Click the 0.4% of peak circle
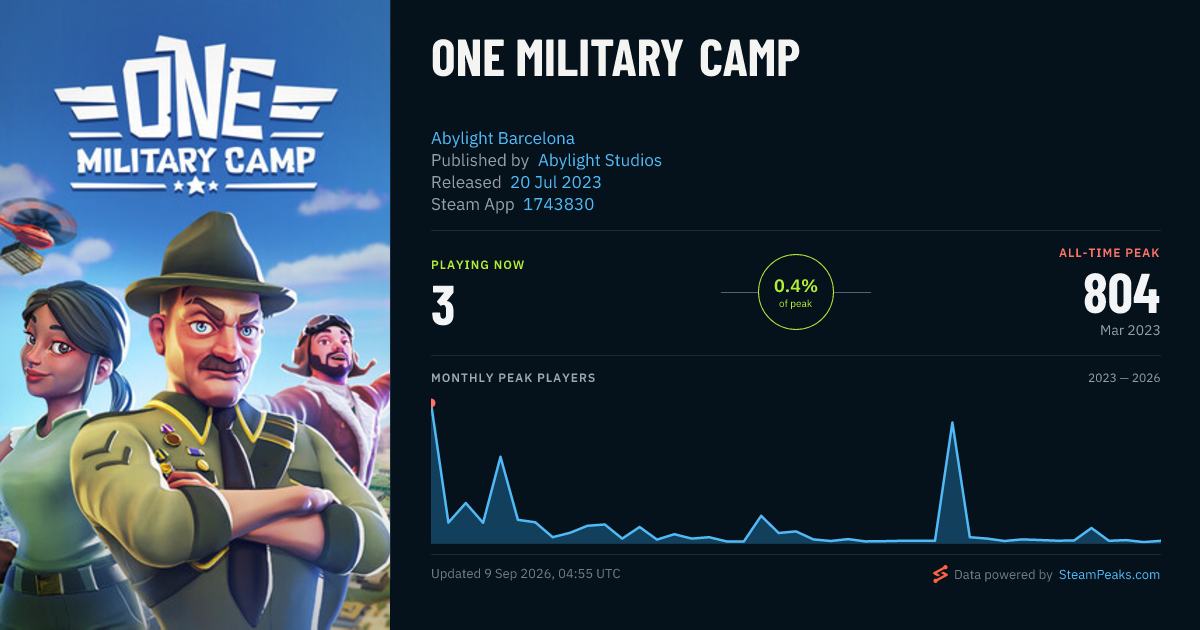Image resolution: width=1200 pixels, height=630 pixels. 796,292
